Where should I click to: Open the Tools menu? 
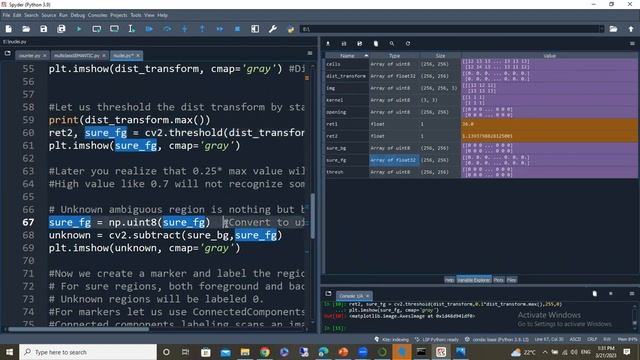tap(136, 15)
